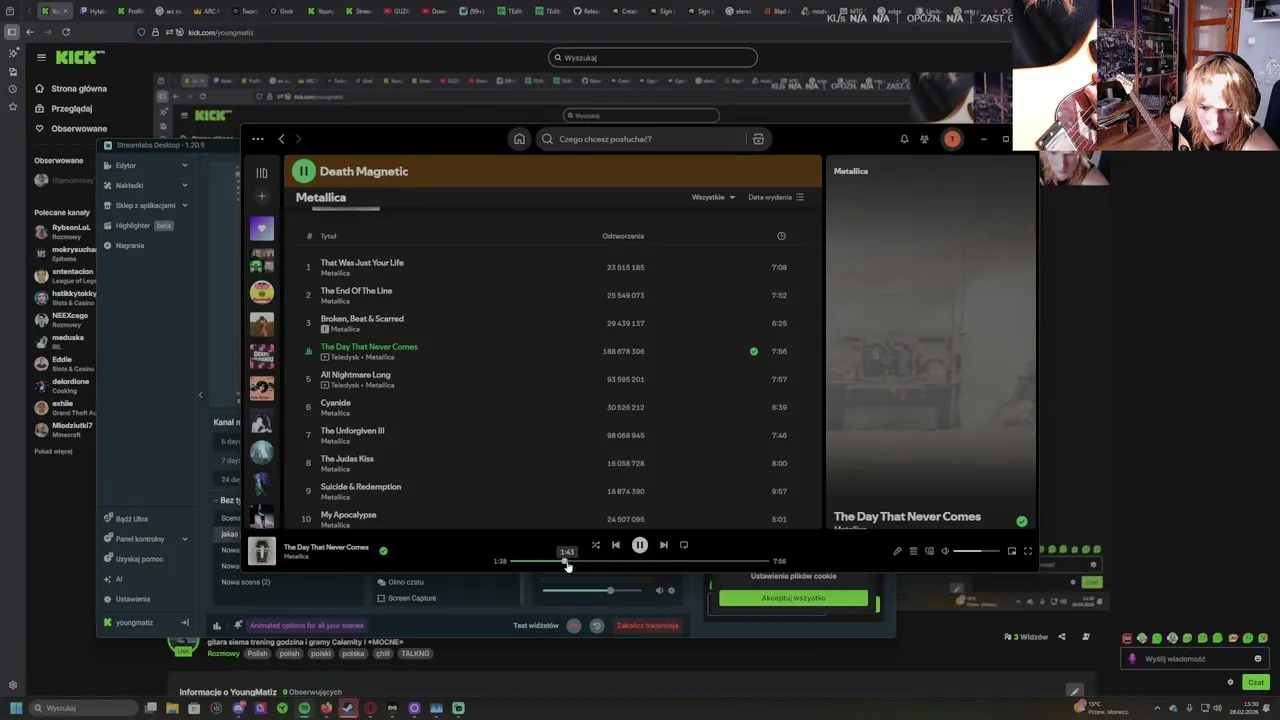Toggle shuffle in the Spotify player
1280x720 pixels.
pos(596,545)
